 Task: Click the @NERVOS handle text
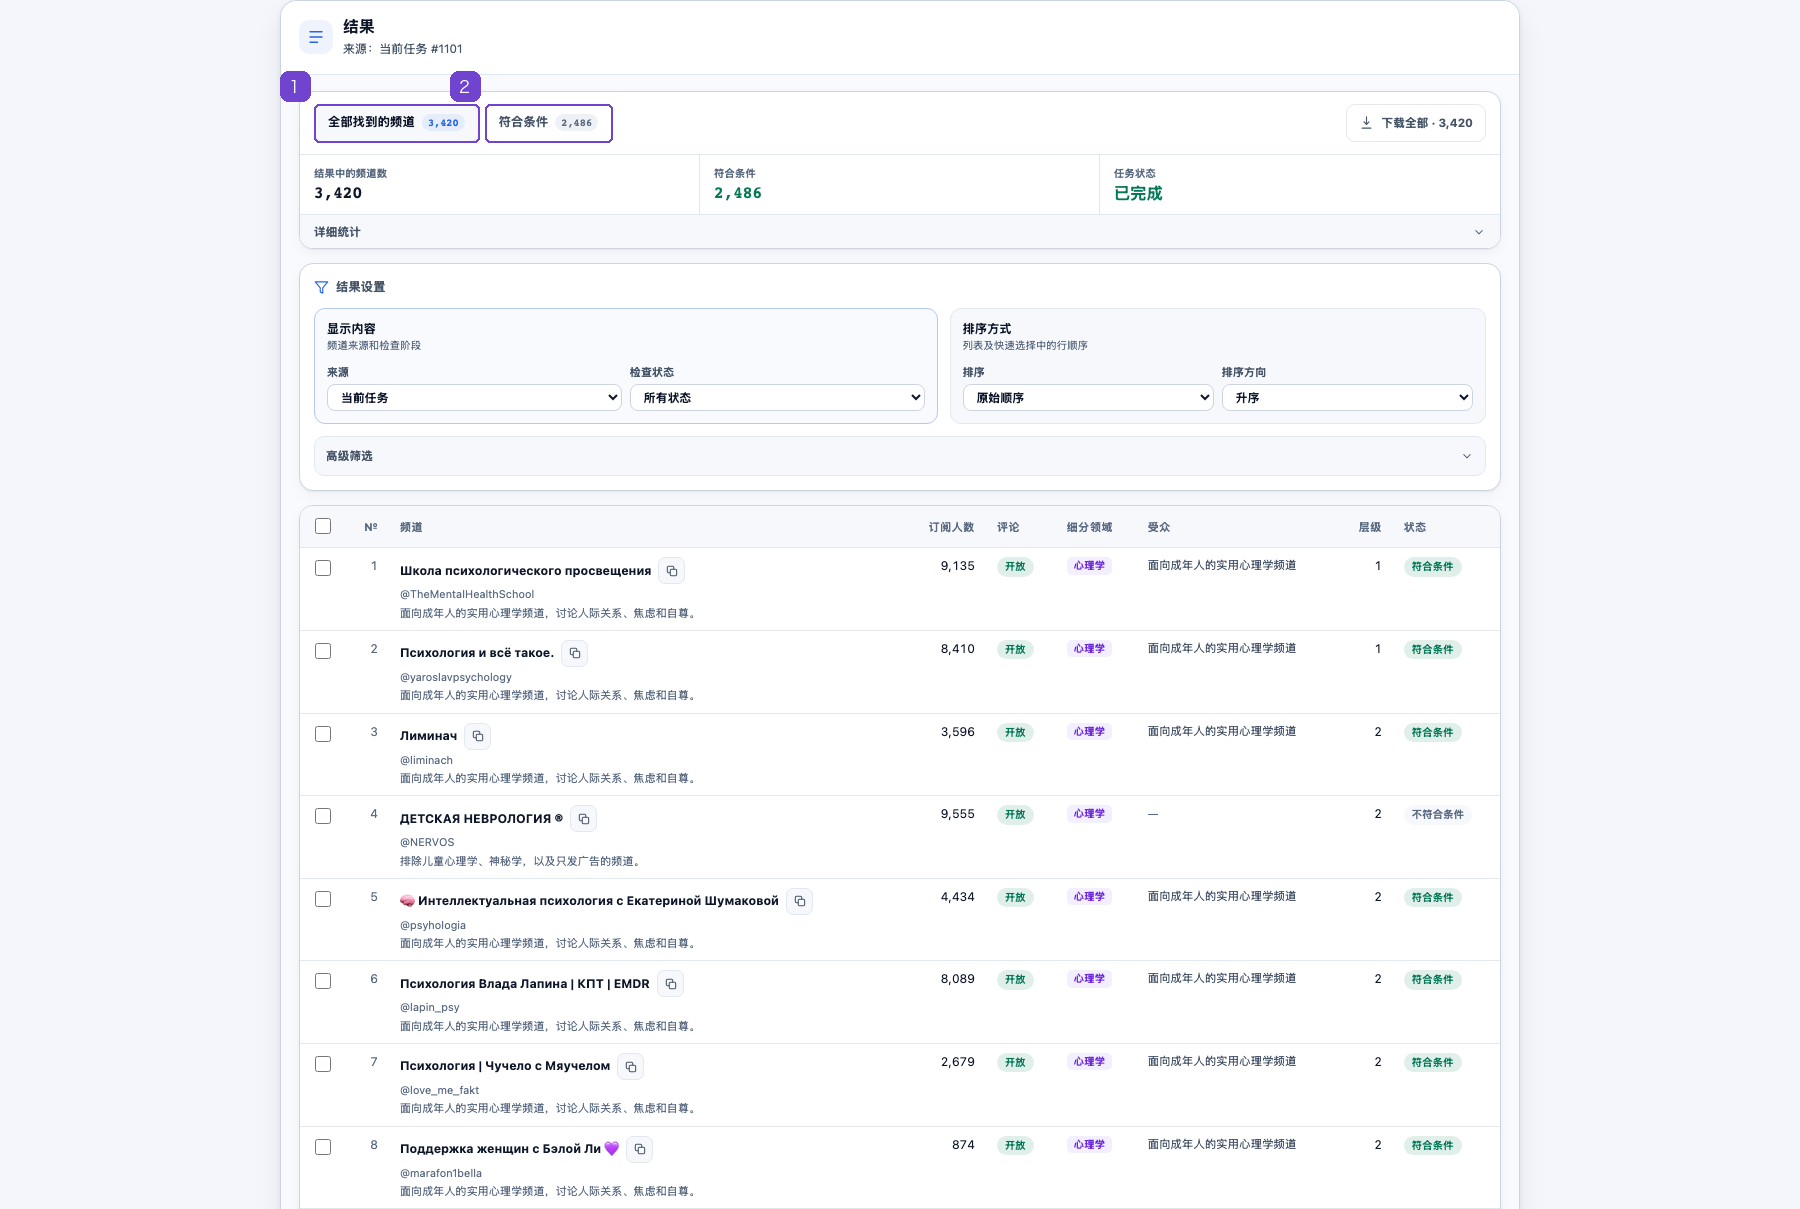point(427,842)
